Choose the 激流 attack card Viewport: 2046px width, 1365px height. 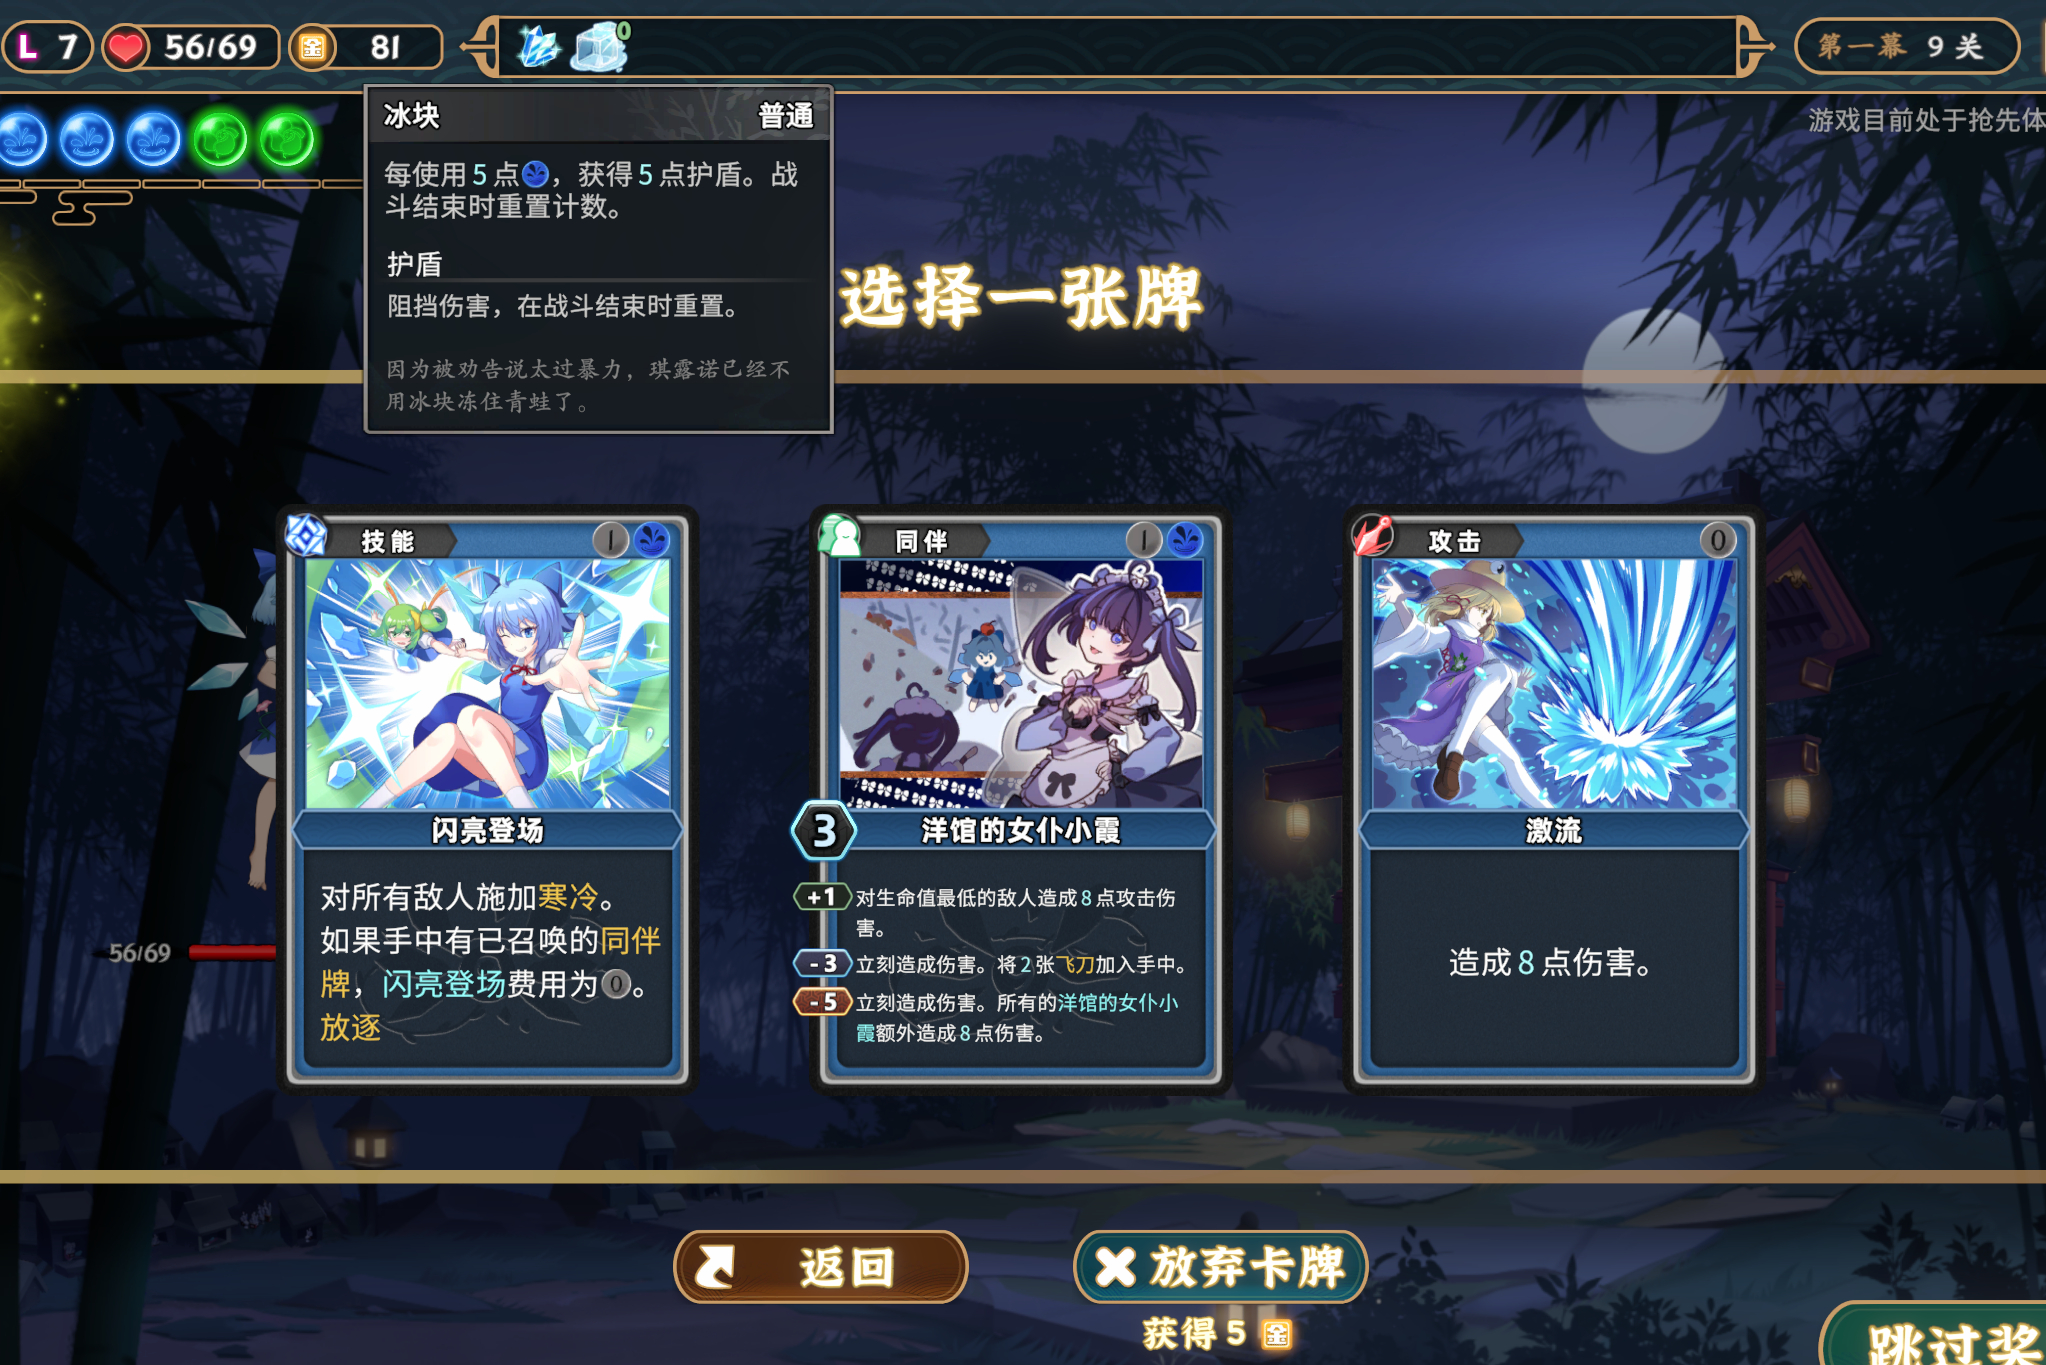[x=1553, y=799]
